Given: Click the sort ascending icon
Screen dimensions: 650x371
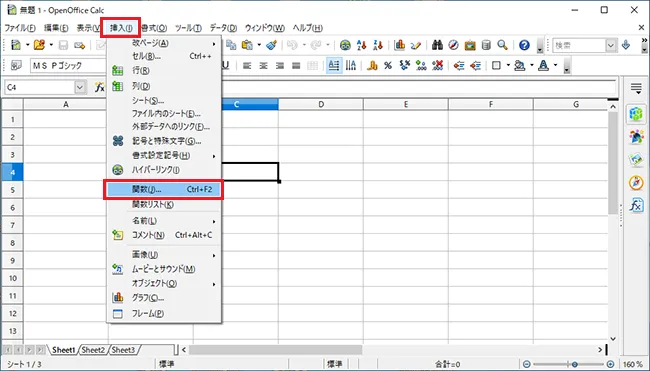Looking at the screenshot, I should coord(361,45).
